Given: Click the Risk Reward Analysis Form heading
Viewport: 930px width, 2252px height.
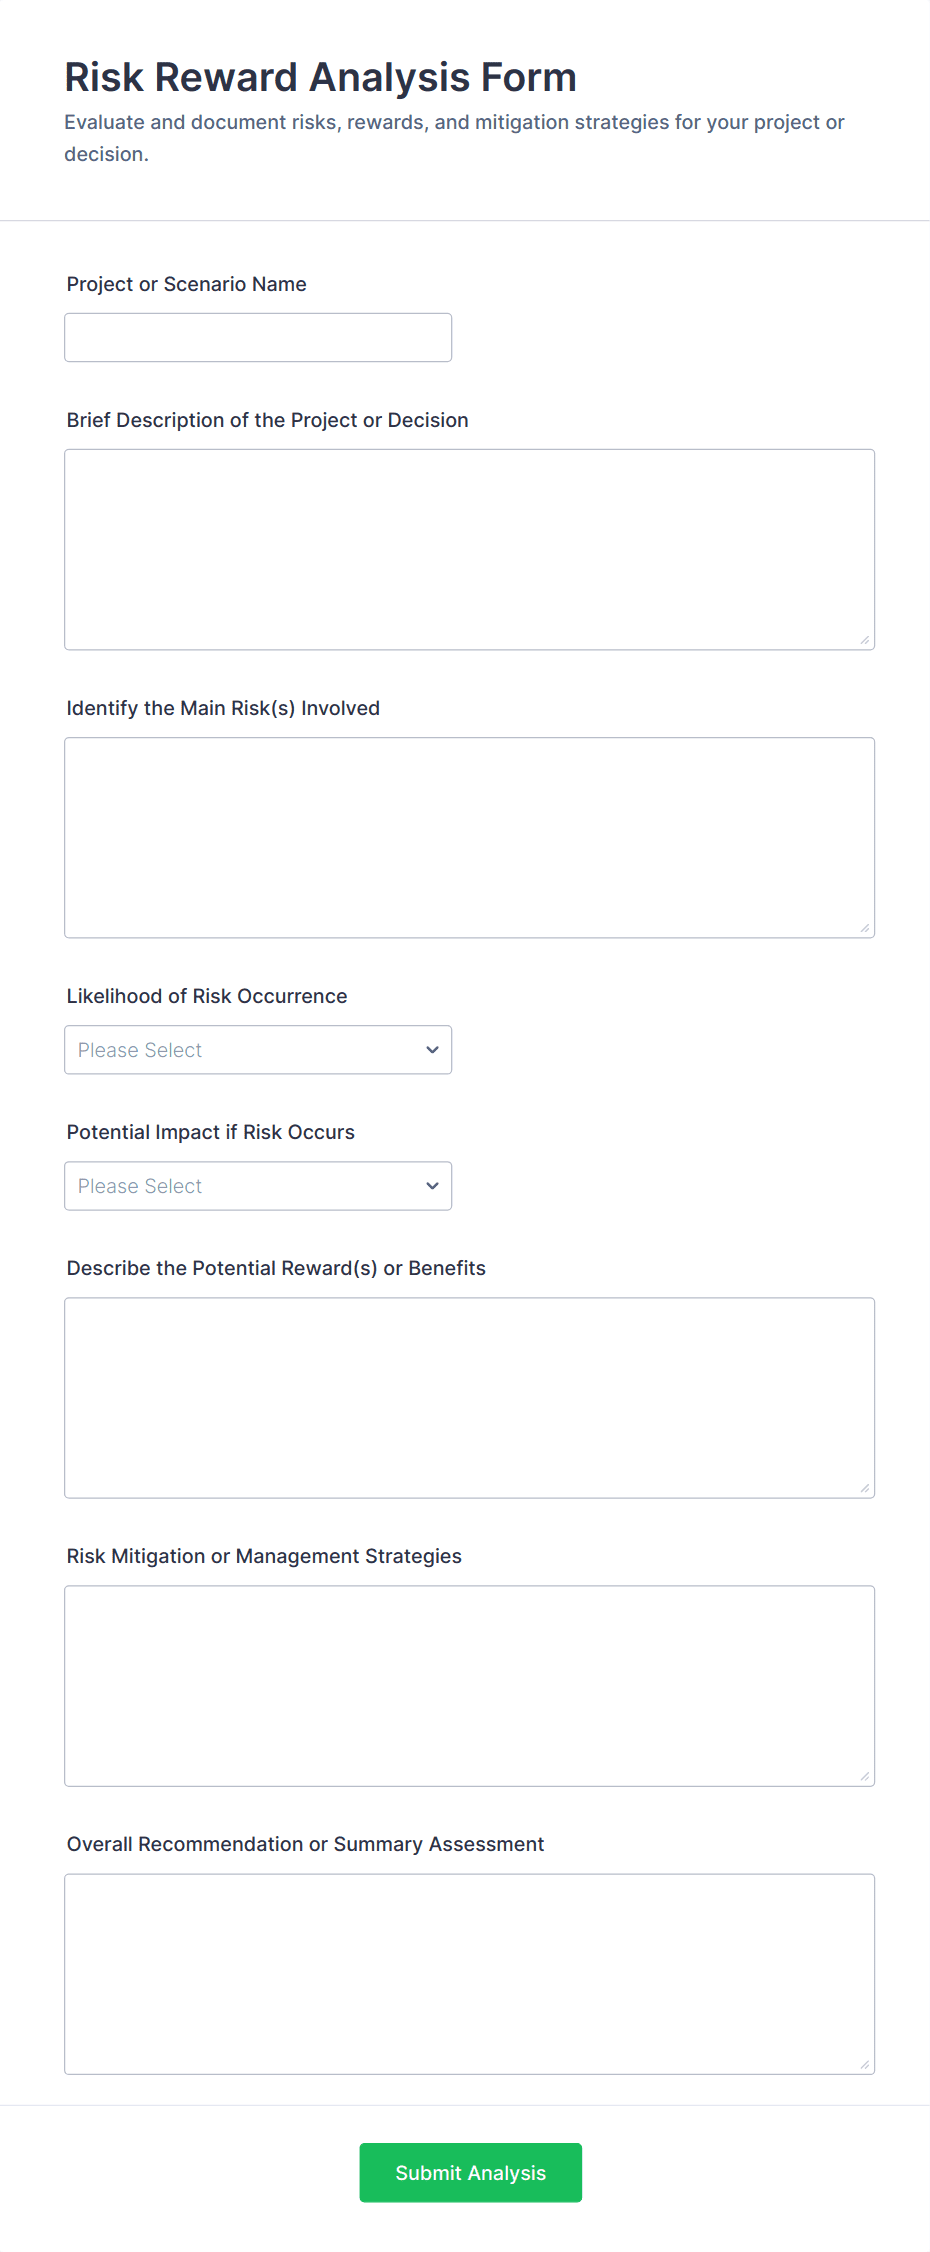Looking at the screenshot, I should coord(320,77).
